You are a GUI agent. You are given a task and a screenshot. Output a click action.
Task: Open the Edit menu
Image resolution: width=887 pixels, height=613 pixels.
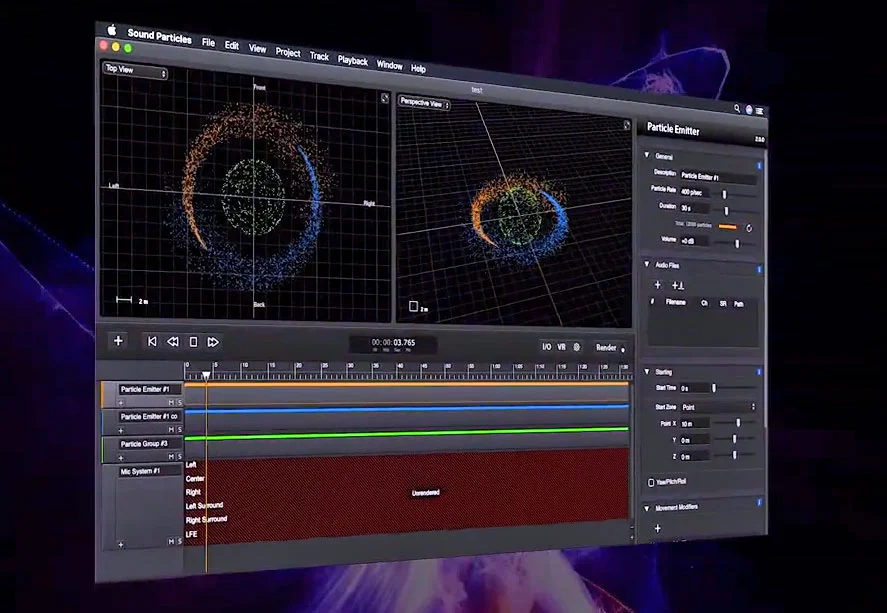(232, 45)
